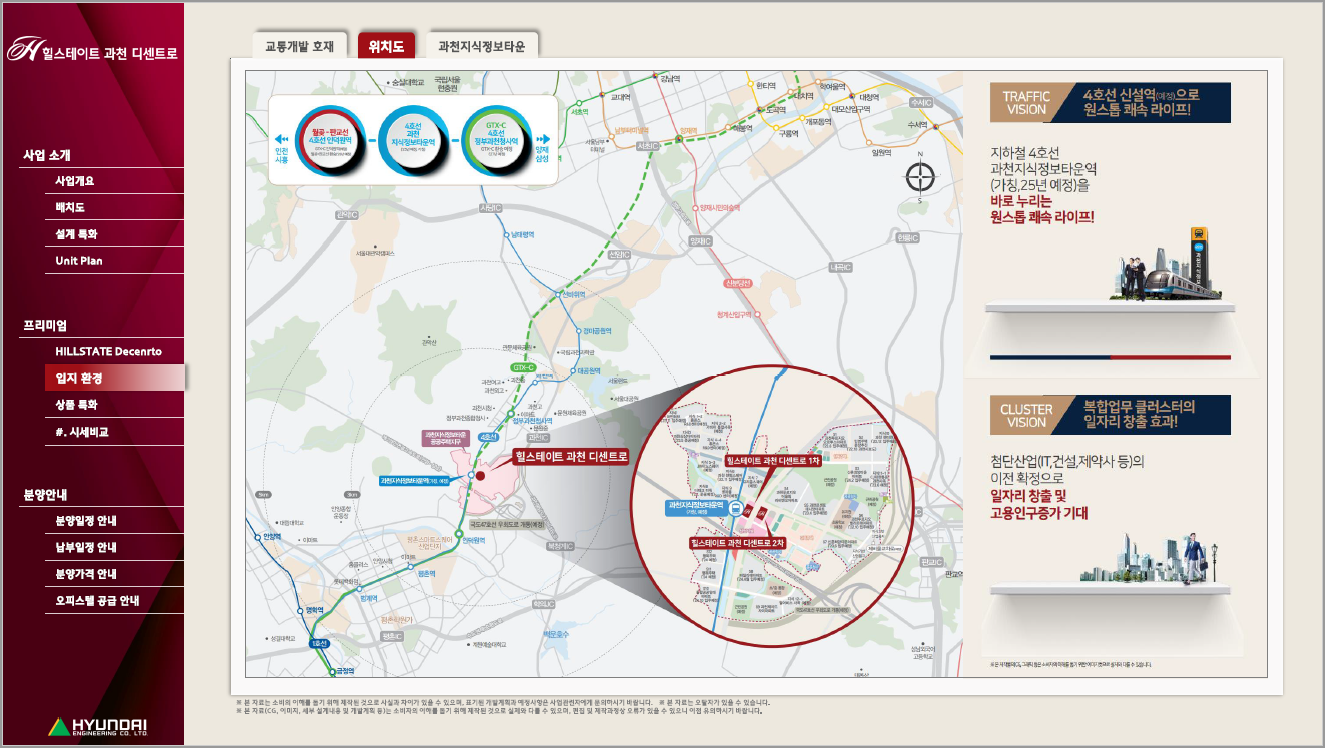Click the 안양역 station label
This screenshot has height=748, width=1325.
tap(272, 537)
